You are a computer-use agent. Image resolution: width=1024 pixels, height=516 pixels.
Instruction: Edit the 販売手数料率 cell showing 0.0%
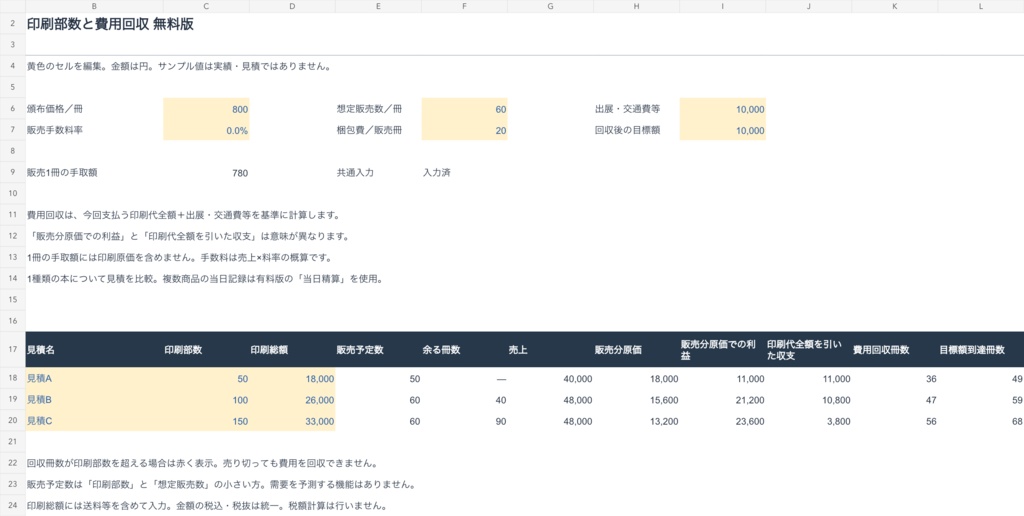point(206,130)
